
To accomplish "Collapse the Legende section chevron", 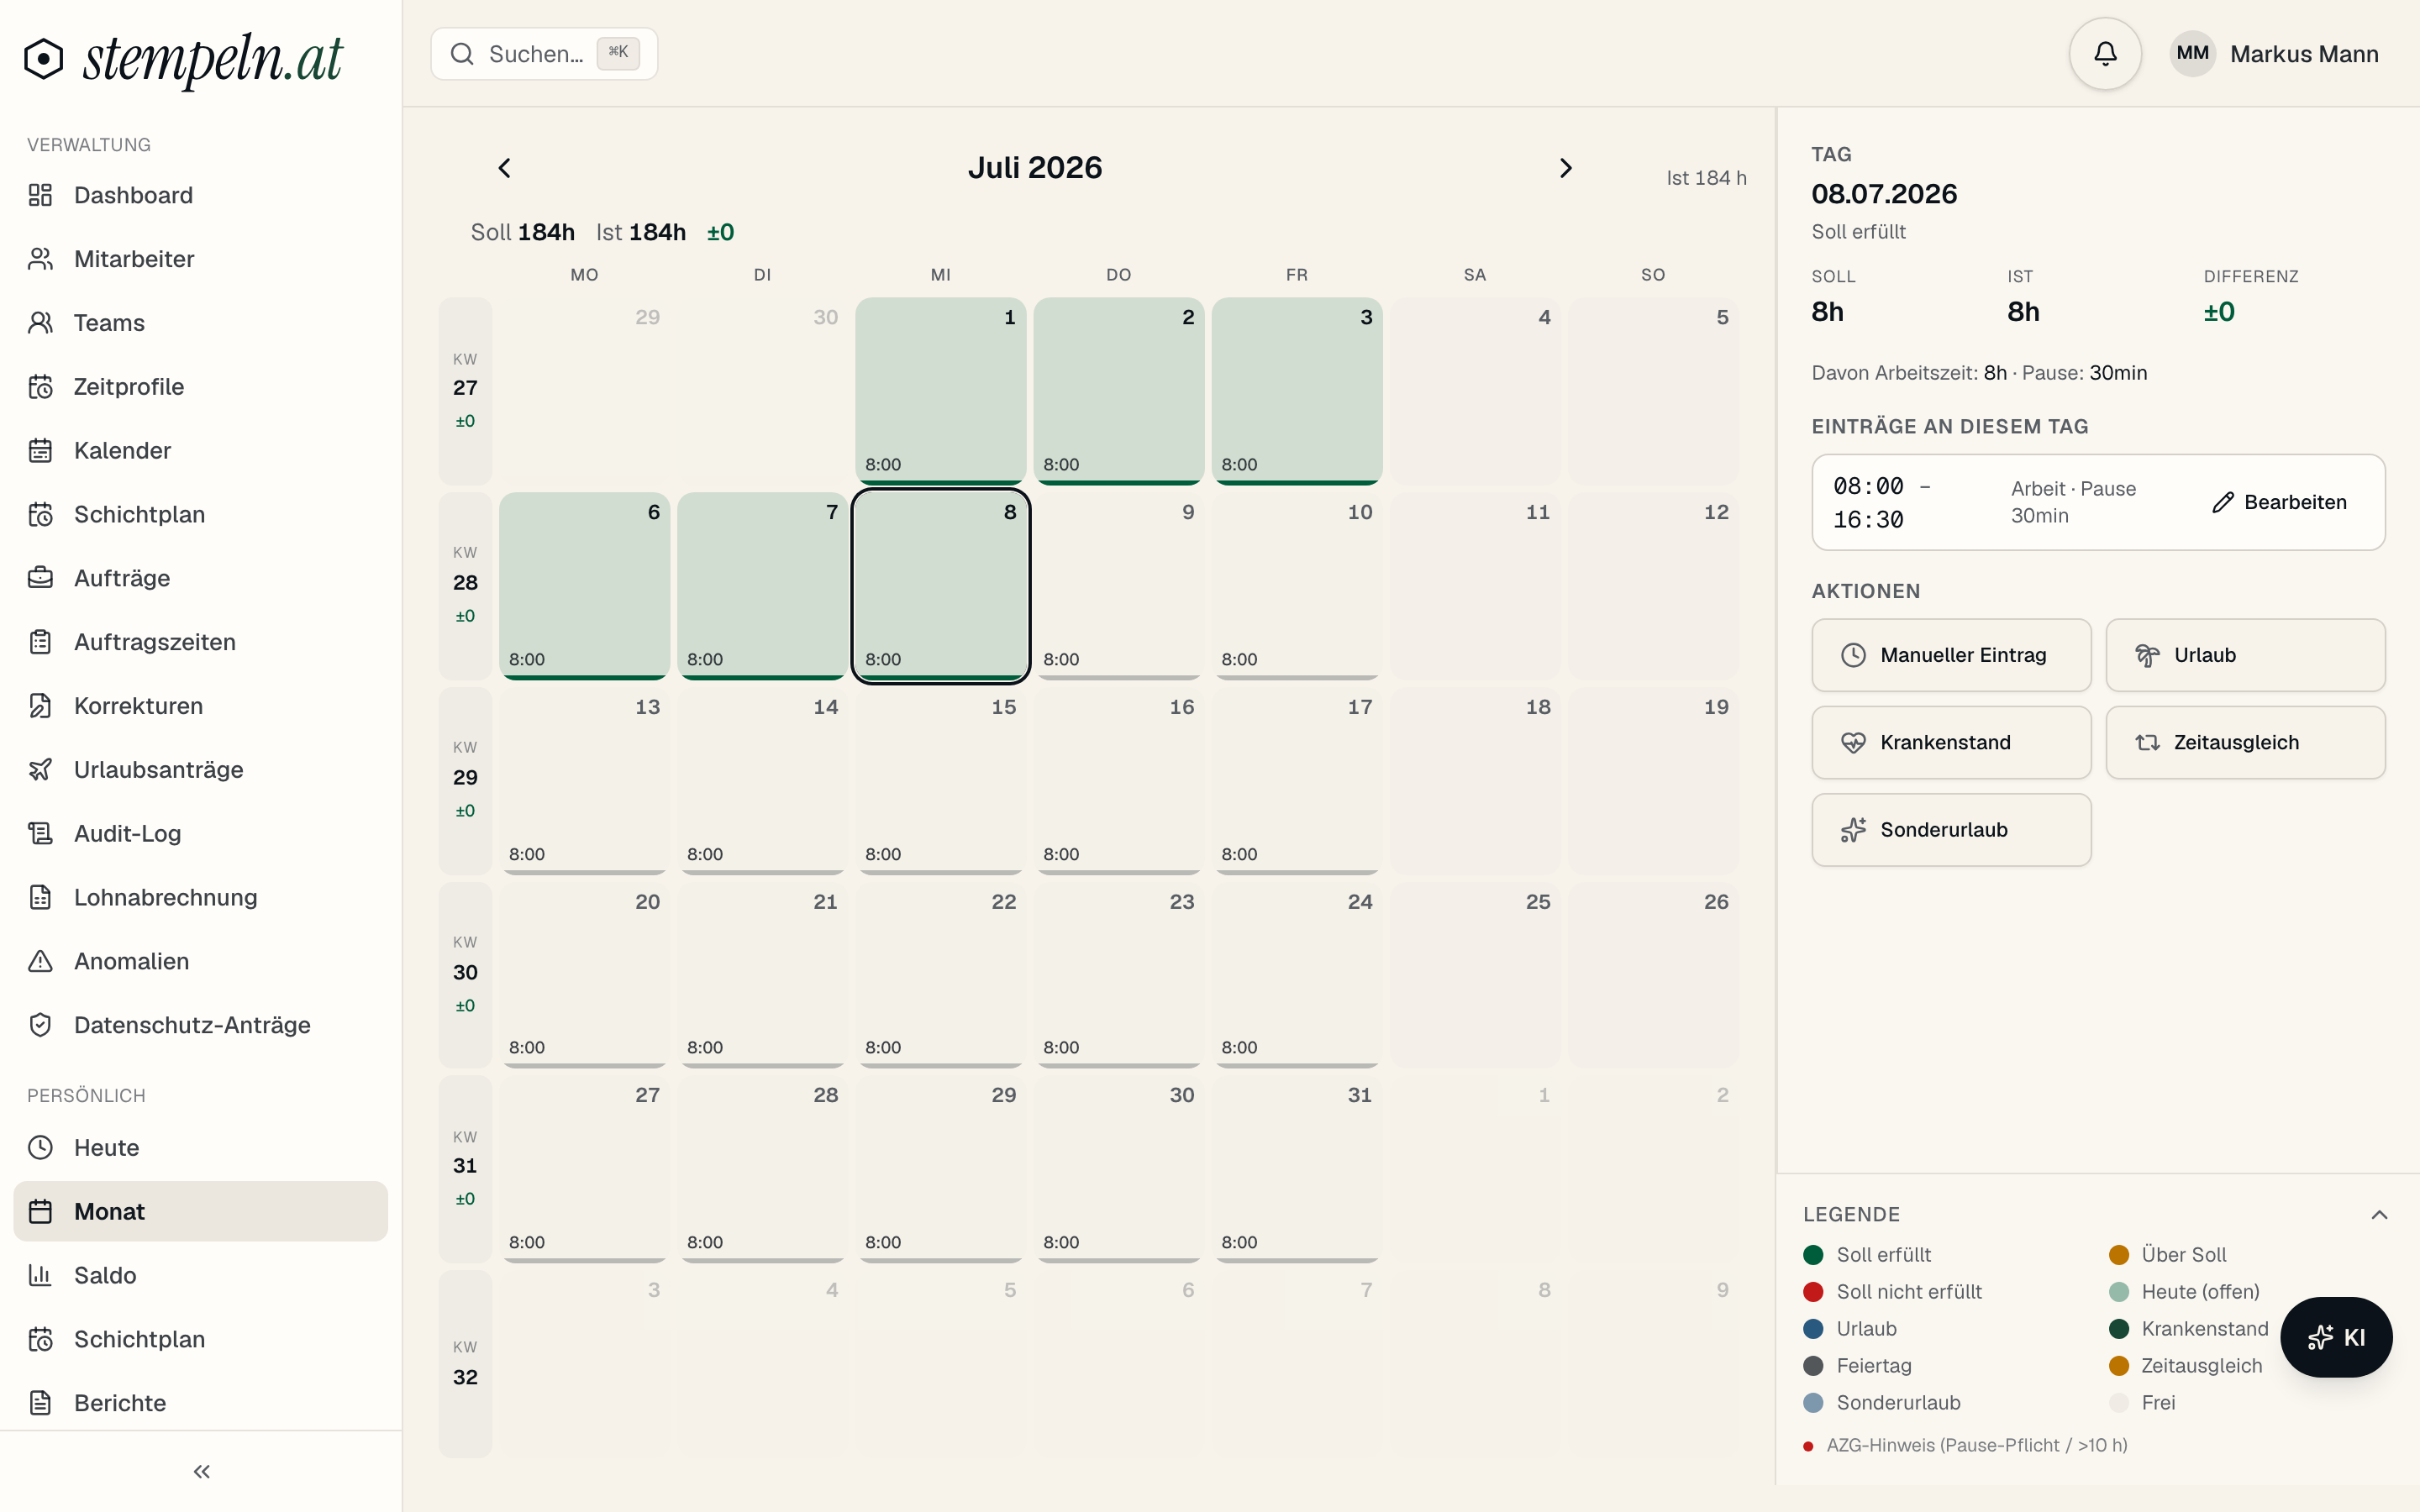I will [x=2379, y=1214].
